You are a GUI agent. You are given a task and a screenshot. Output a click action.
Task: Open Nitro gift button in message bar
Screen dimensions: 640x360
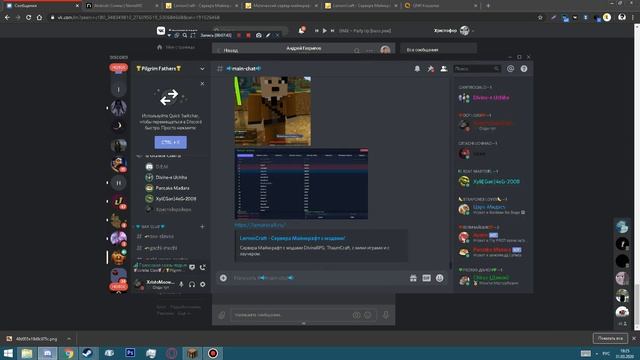[x=413, y=278]
